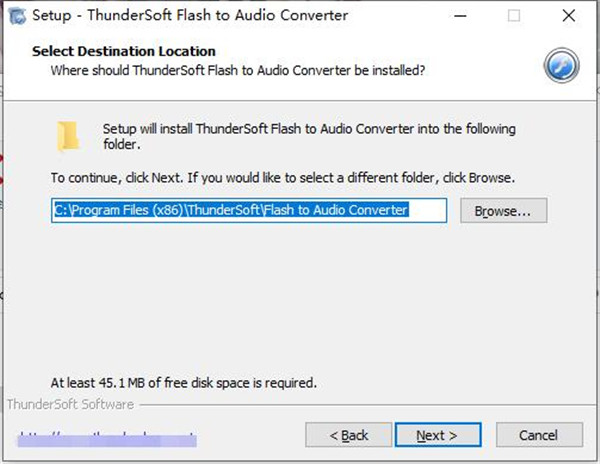Viewport: 600px width, 464px height.
Task: Proceed with the Next button
Action: tap(438, 435)
